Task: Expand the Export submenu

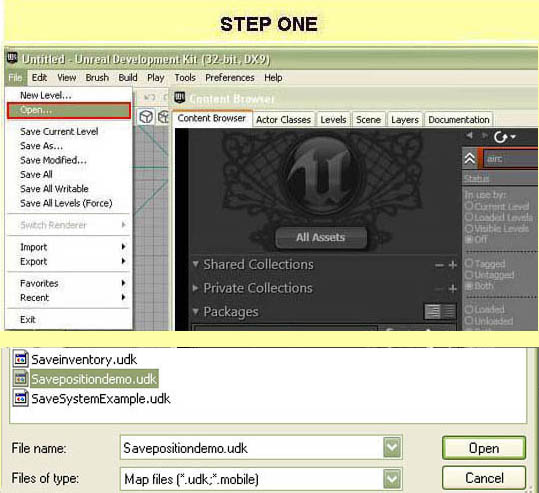Action: click(x=69, y=261)
